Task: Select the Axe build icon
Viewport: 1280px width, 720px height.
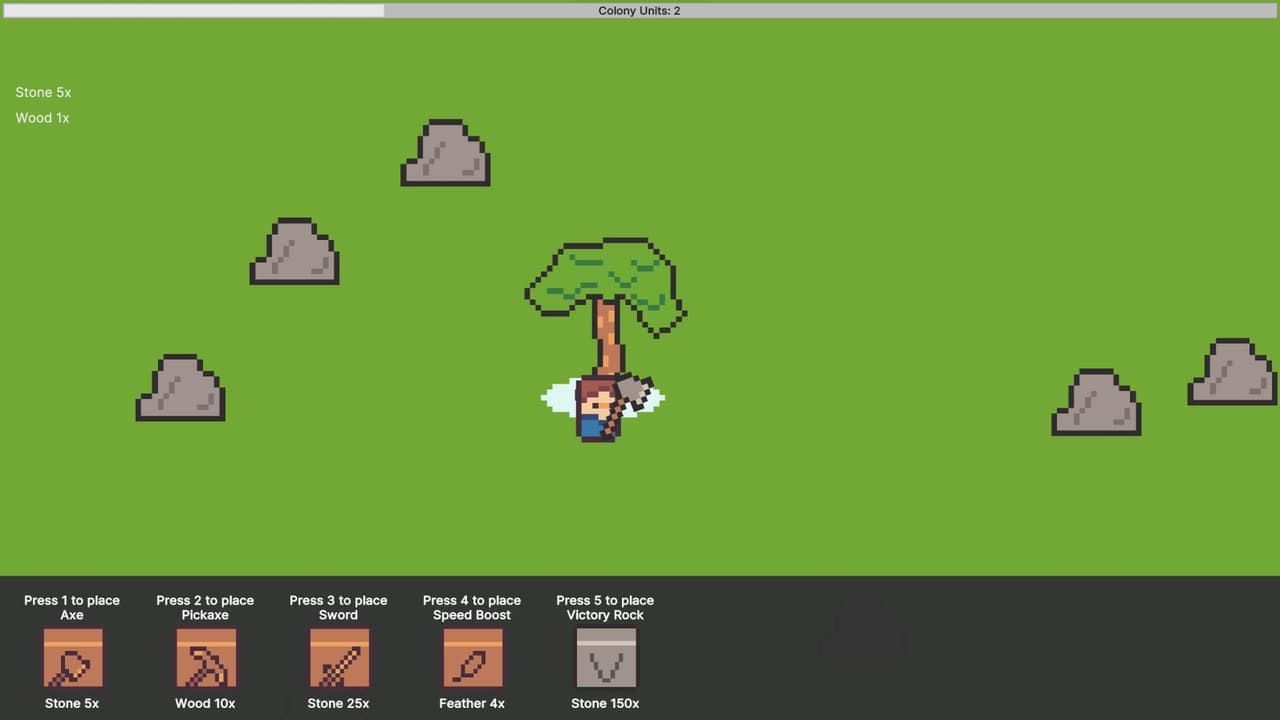Action: pos(73,657)
